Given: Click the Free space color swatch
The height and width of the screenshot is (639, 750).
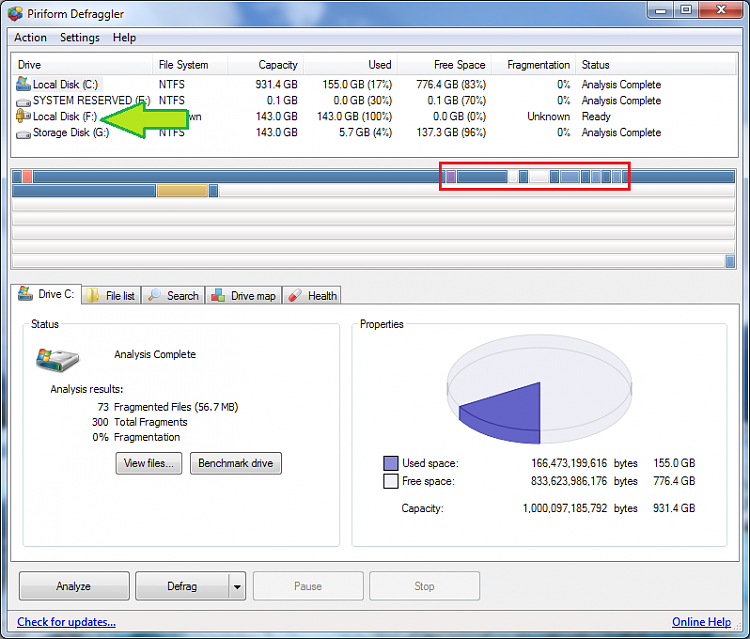Looking at the screenshot, I should coord(391,481).
